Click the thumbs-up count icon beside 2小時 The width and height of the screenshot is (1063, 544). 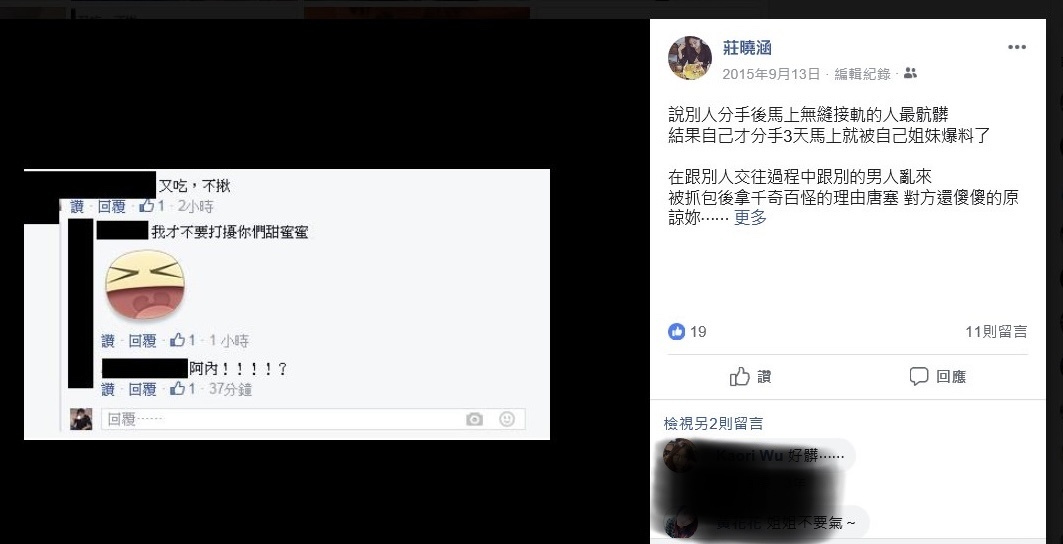tap(151, 206)
